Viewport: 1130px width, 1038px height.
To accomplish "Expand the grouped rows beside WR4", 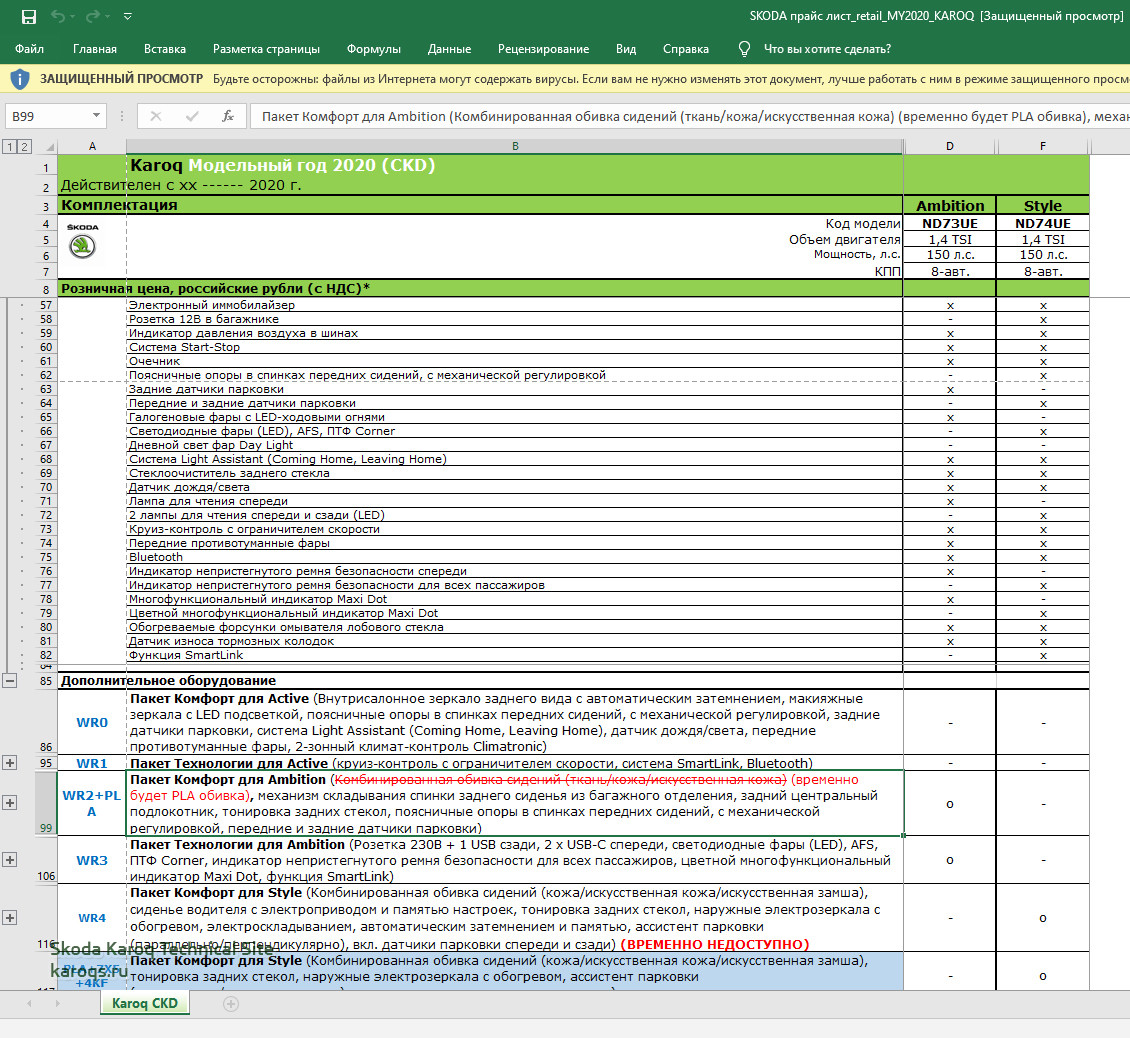I will click(10, 918).
